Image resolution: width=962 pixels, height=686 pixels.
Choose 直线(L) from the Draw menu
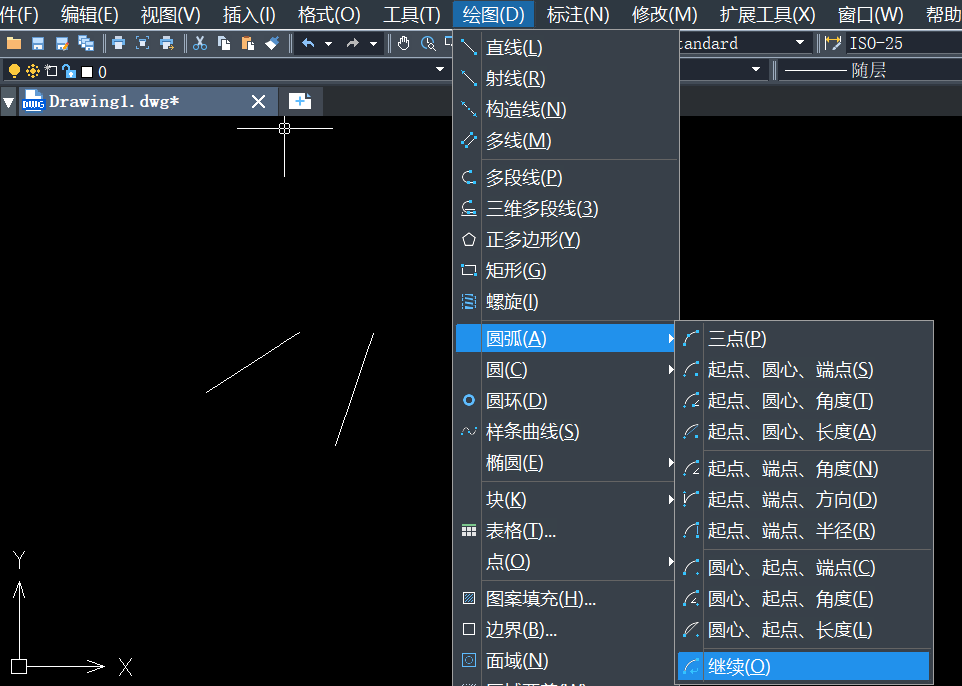567,48
